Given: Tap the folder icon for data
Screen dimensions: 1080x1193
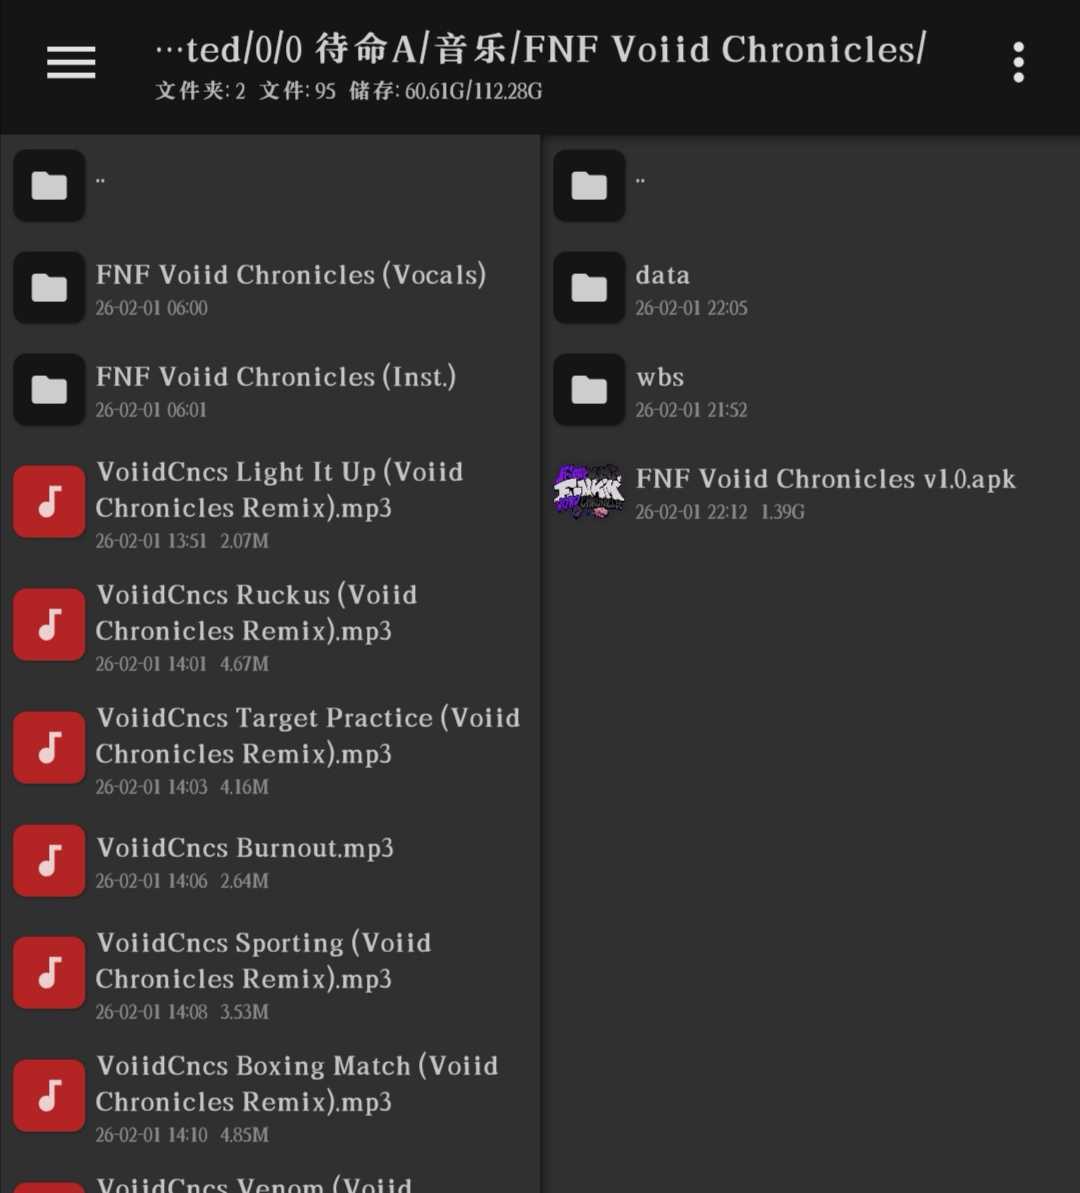Looking at the screenshot, I should (589, 288).
